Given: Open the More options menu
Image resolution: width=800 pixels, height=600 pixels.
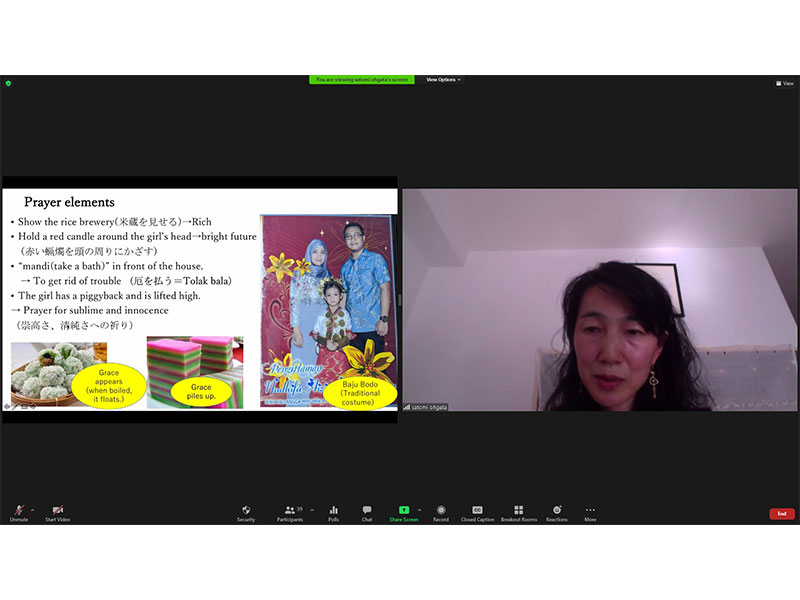Looking at the screenshot, I should [590, 512].
